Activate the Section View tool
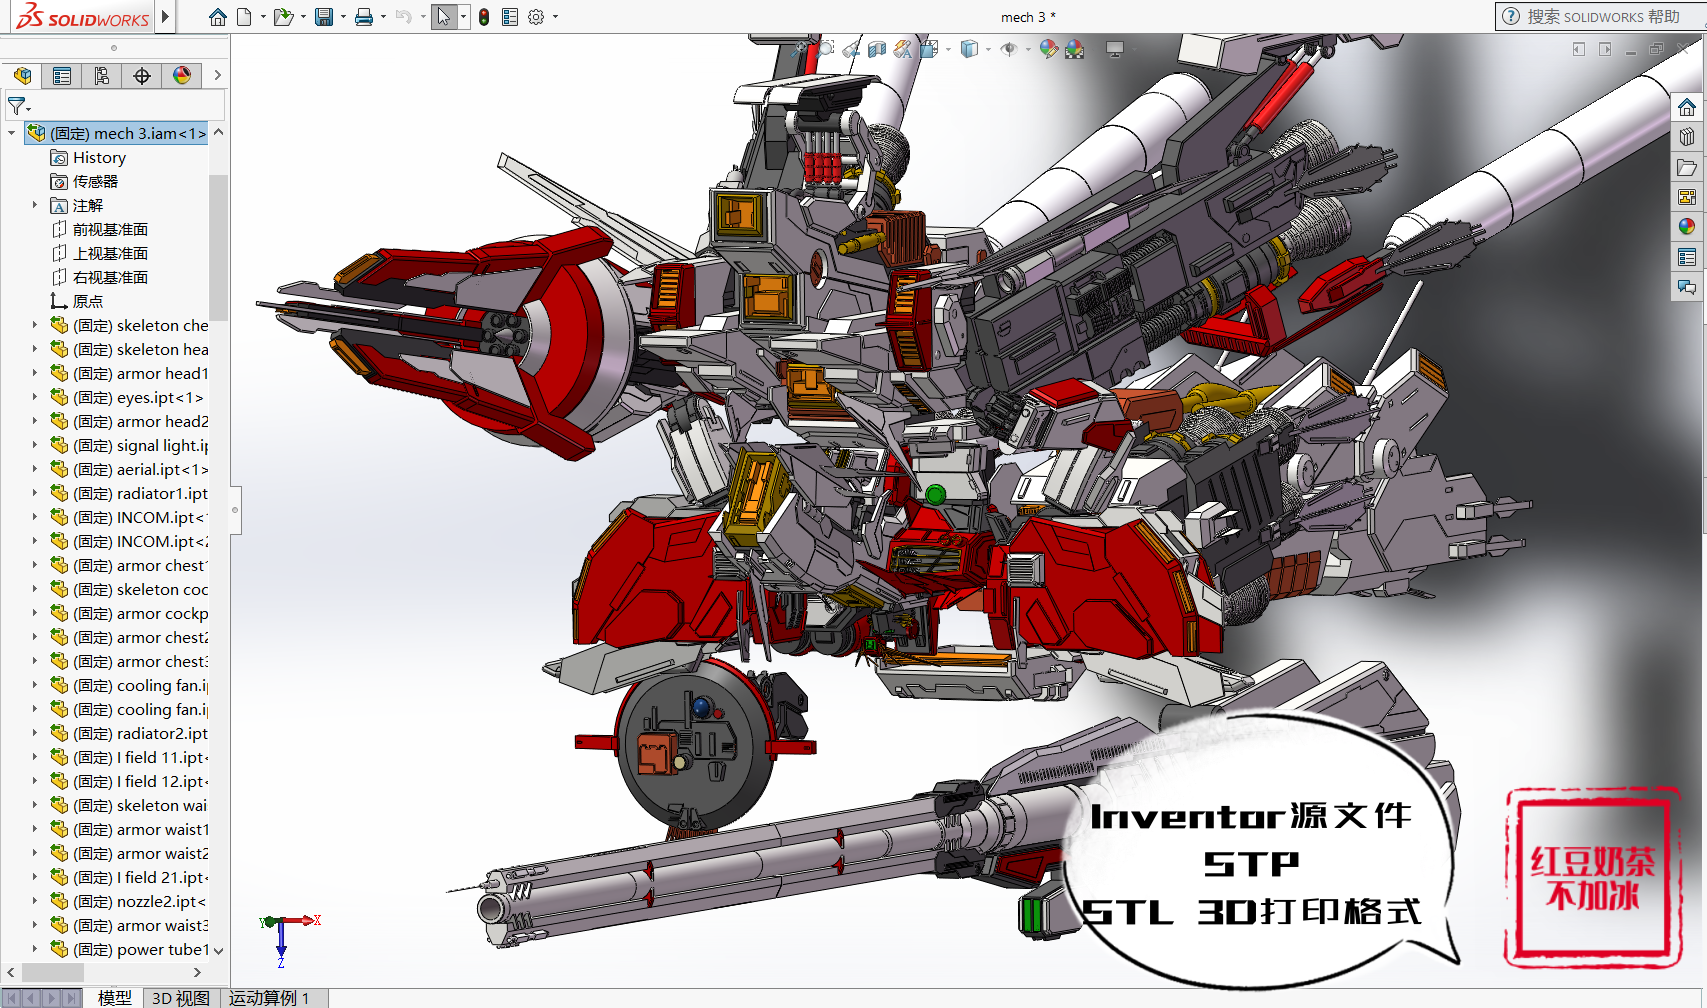The width and height of the screenshot is (1707, 1008). coord(877,48)
